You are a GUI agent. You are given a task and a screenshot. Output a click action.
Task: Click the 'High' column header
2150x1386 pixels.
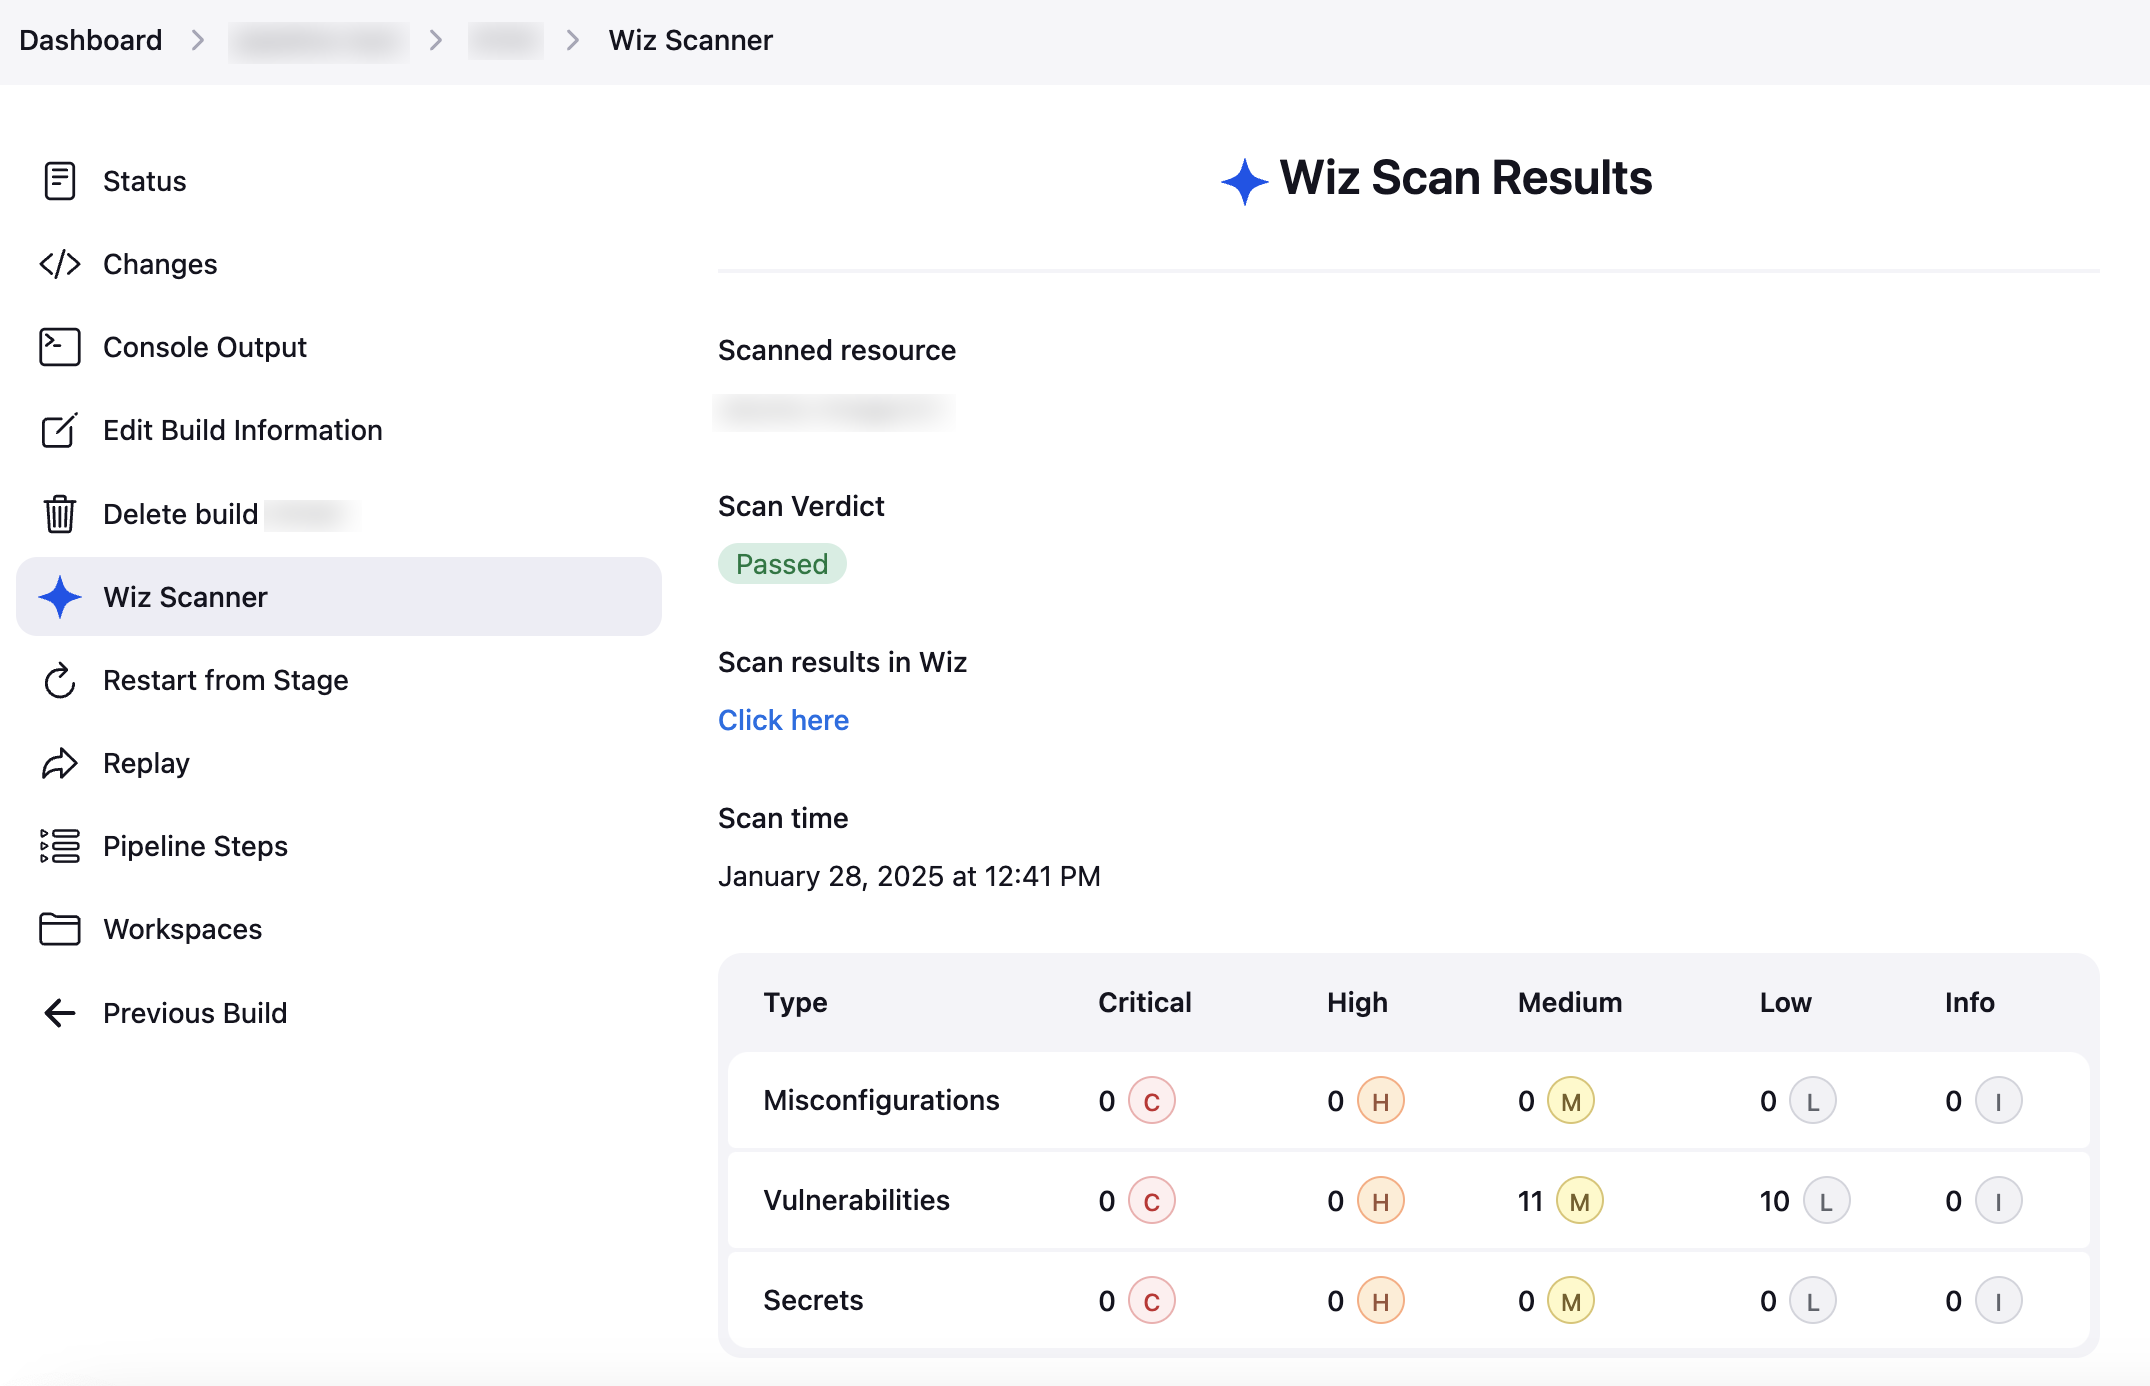click(1357, 1002)
